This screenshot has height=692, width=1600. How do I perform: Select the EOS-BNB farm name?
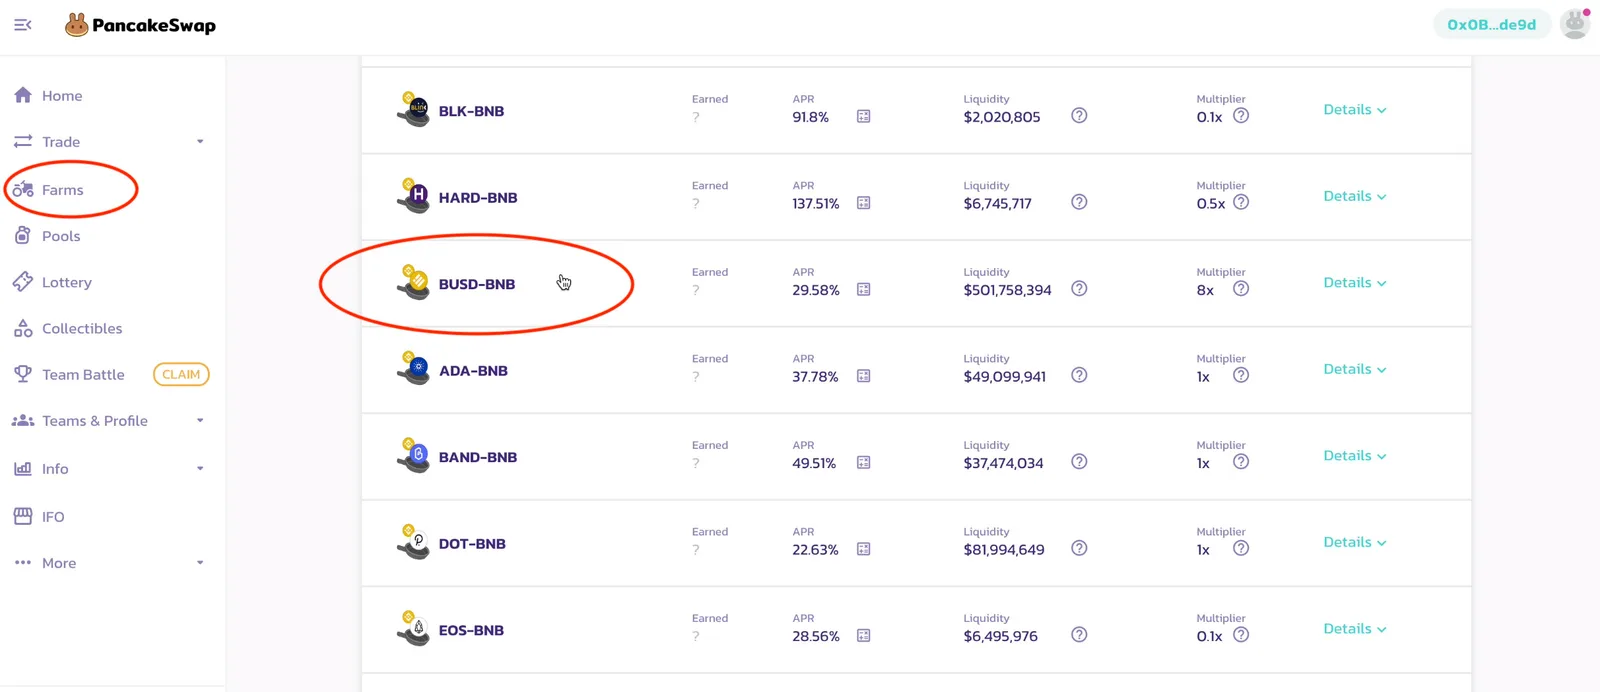click(471, 630)
